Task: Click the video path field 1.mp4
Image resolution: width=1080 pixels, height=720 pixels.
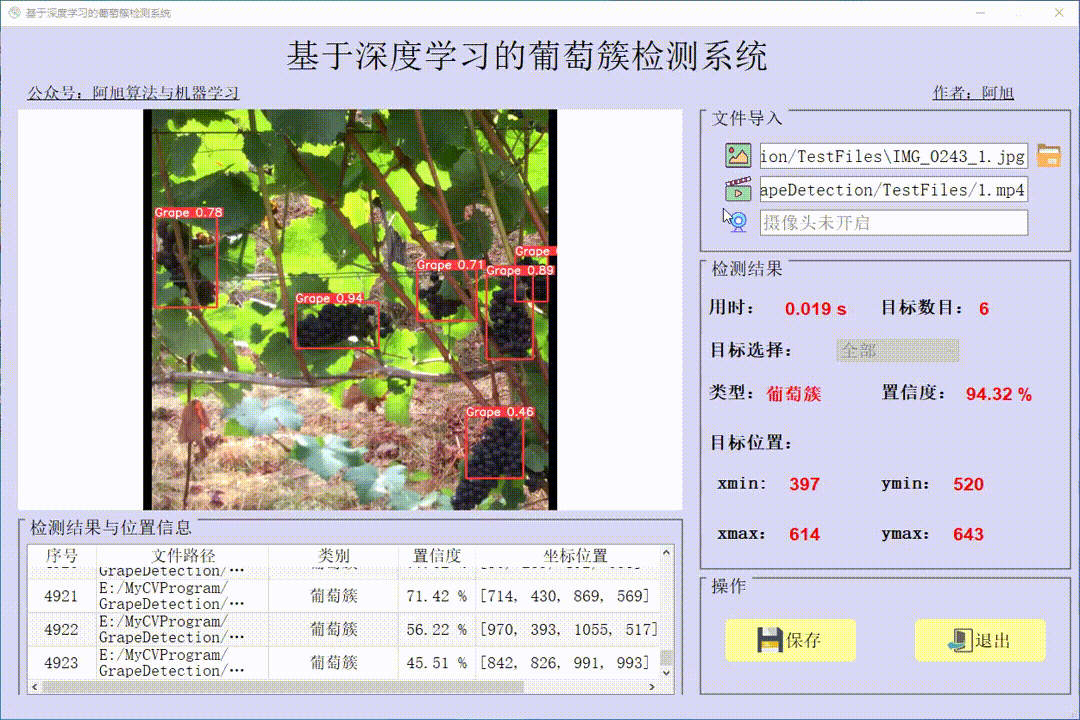Action: click(x=893, y=189)
